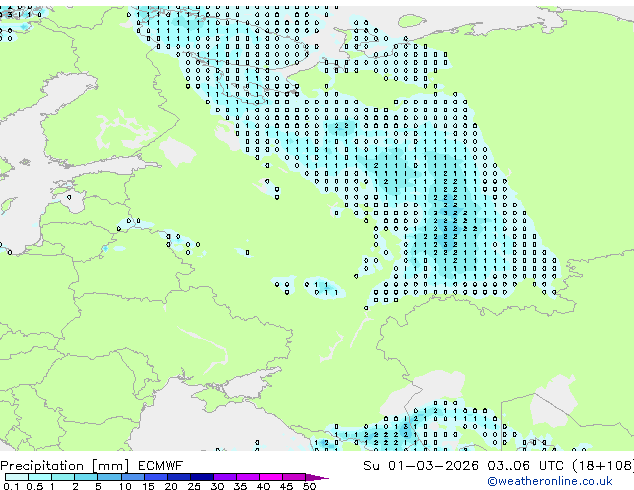Click the date text 'Su 01-03-2026'
The height and width of the screenshot is (490, 634).
(421, 466)
